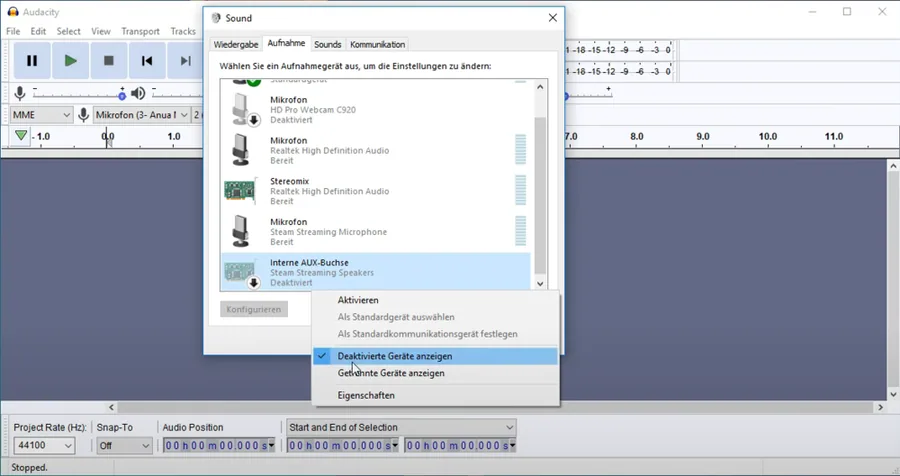Viewport: 900px width, 476px height.
Task: Click the horizontal scrollbar right arrow
Action: point(880,407)
